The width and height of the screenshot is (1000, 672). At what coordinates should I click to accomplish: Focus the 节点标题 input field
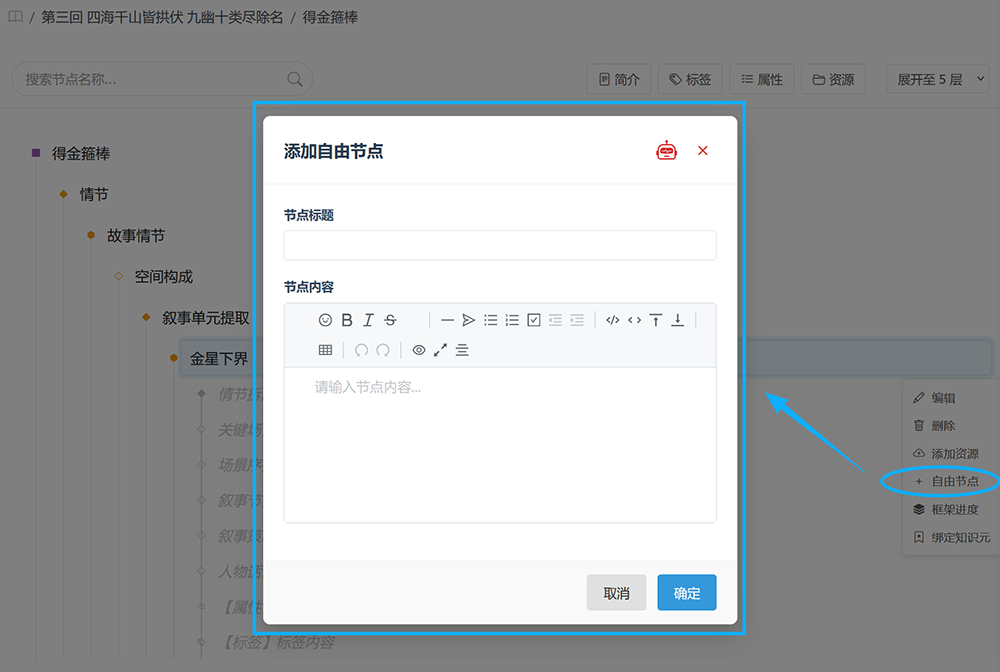point(500,245)
